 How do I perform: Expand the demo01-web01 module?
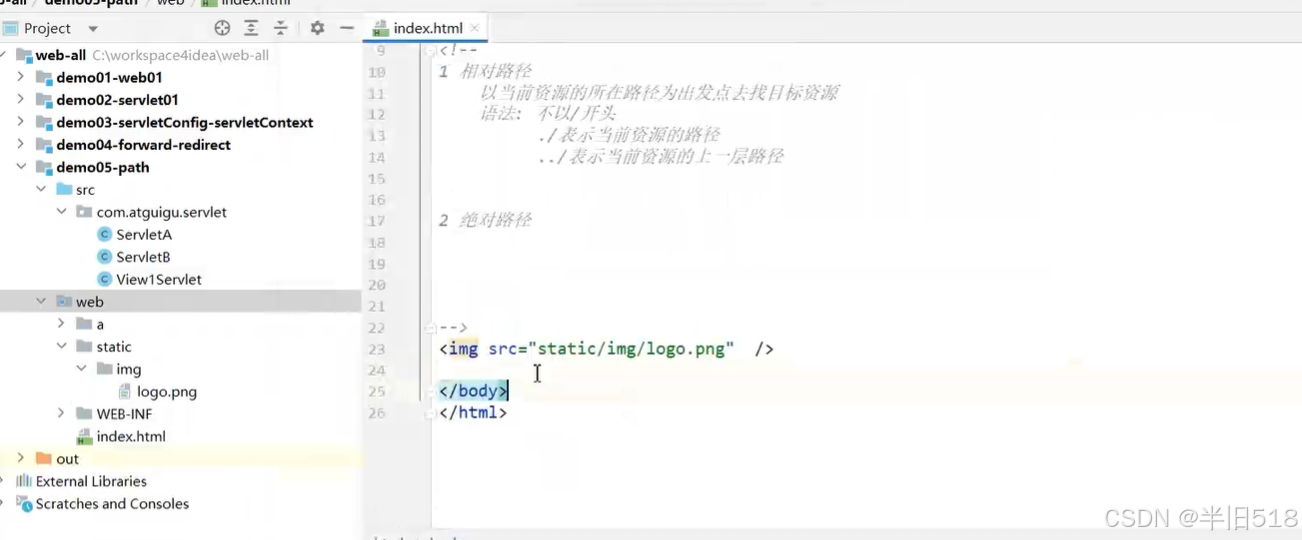pyautogui.click(x=21, y=77)
